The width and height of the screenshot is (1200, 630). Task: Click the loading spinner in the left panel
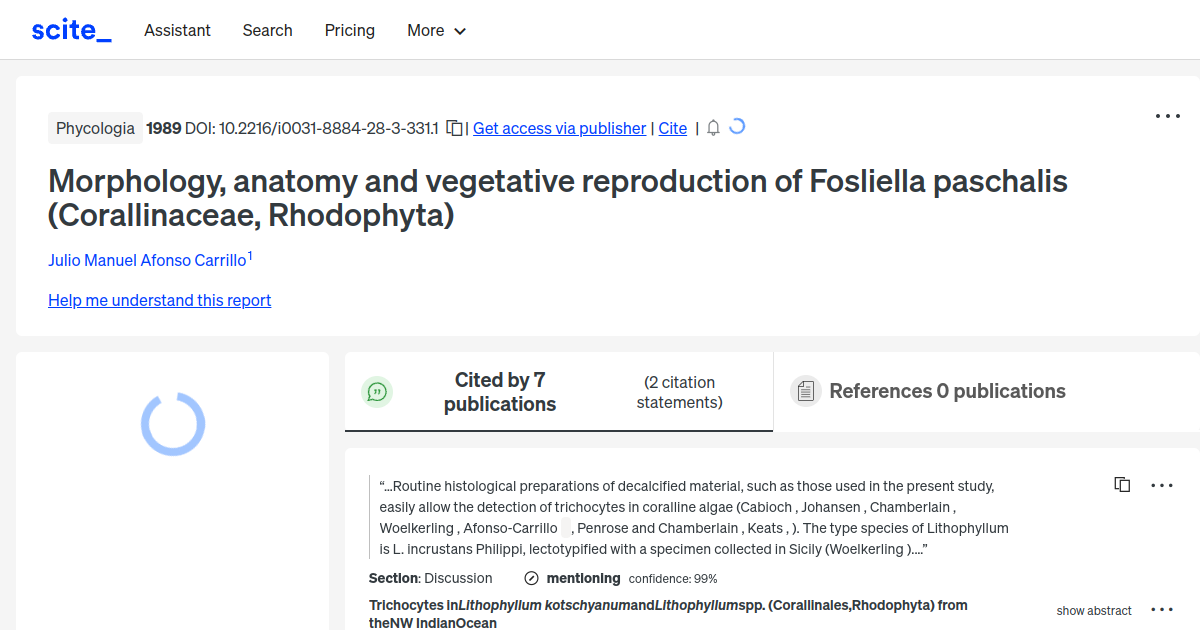(x=172, y=424)
